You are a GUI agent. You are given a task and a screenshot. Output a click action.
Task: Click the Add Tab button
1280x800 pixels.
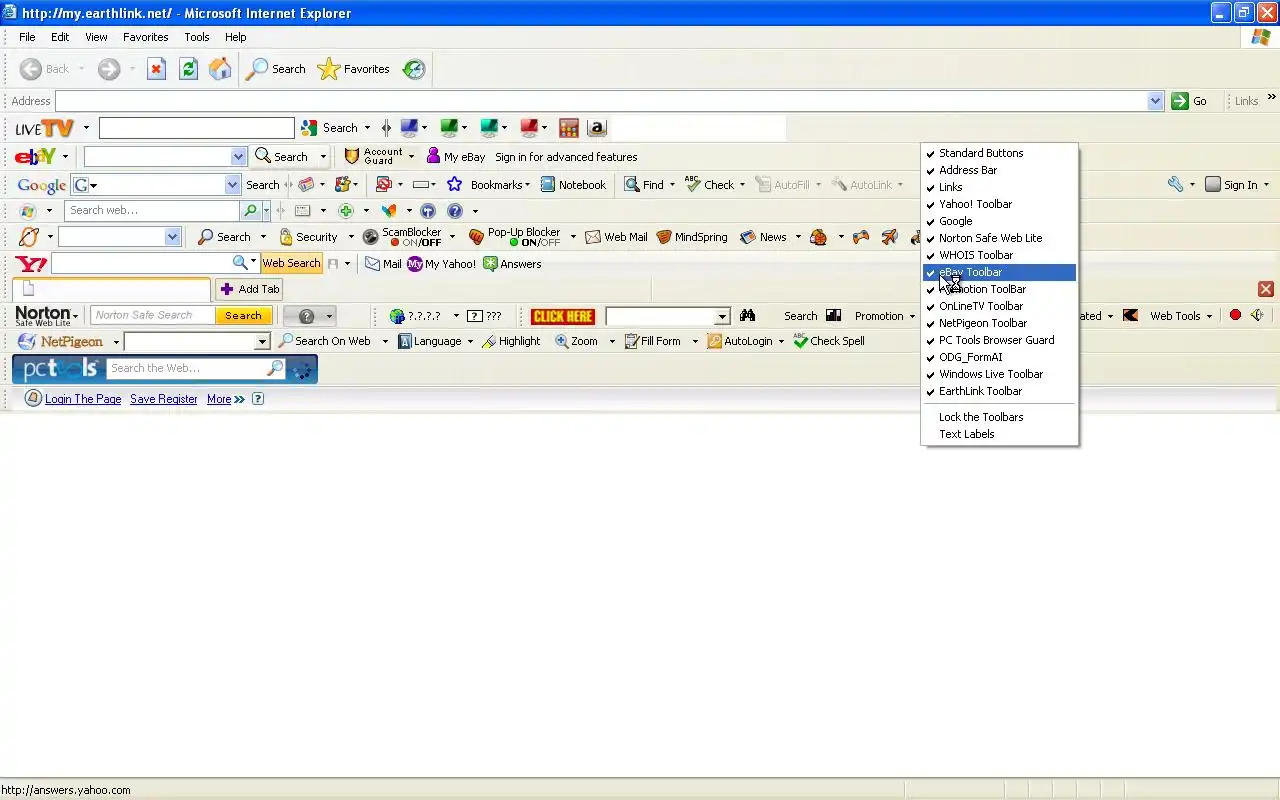coord(250,289)
